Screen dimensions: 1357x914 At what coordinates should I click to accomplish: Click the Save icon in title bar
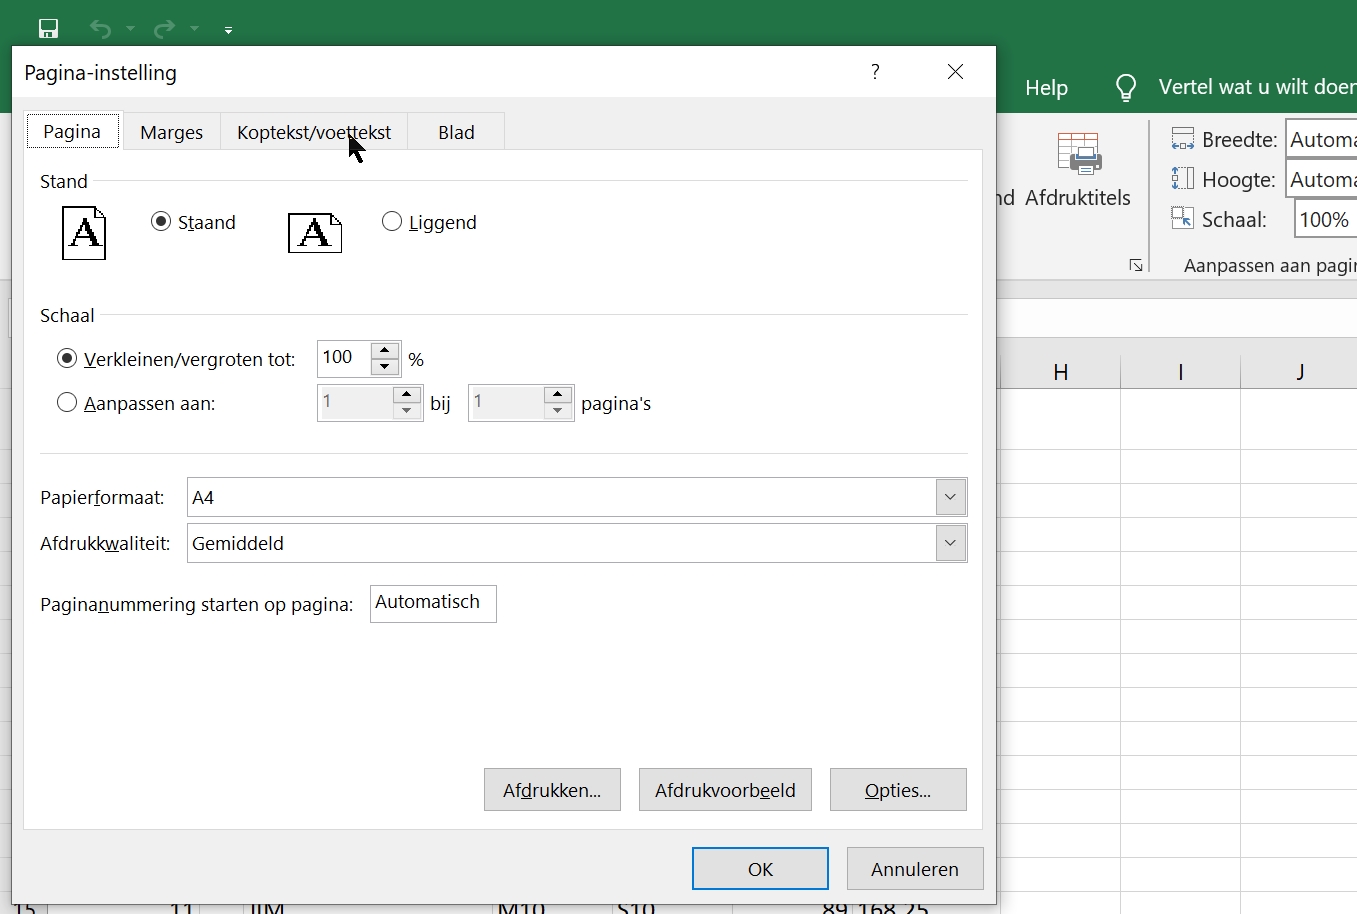tap(48, 29)
